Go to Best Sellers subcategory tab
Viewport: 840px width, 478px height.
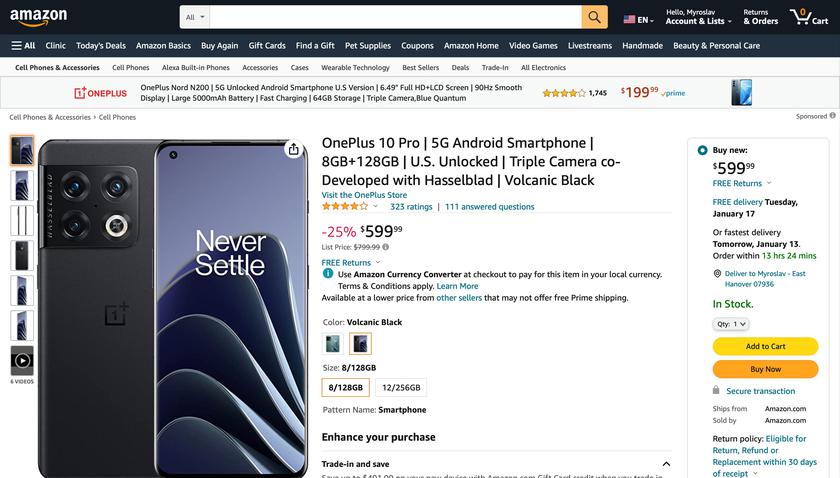[x=420, y=68]
